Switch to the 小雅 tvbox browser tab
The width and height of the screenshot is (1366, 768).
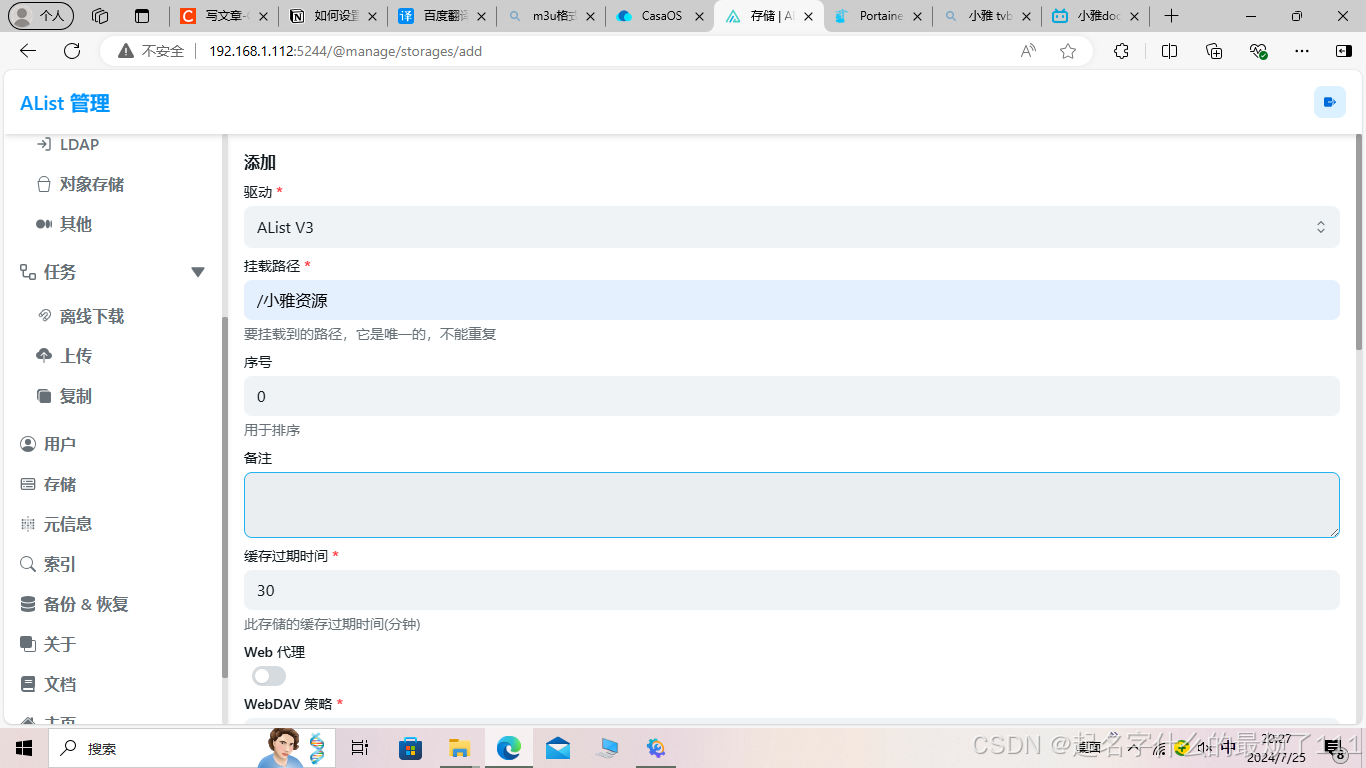(x=986, y=16)
